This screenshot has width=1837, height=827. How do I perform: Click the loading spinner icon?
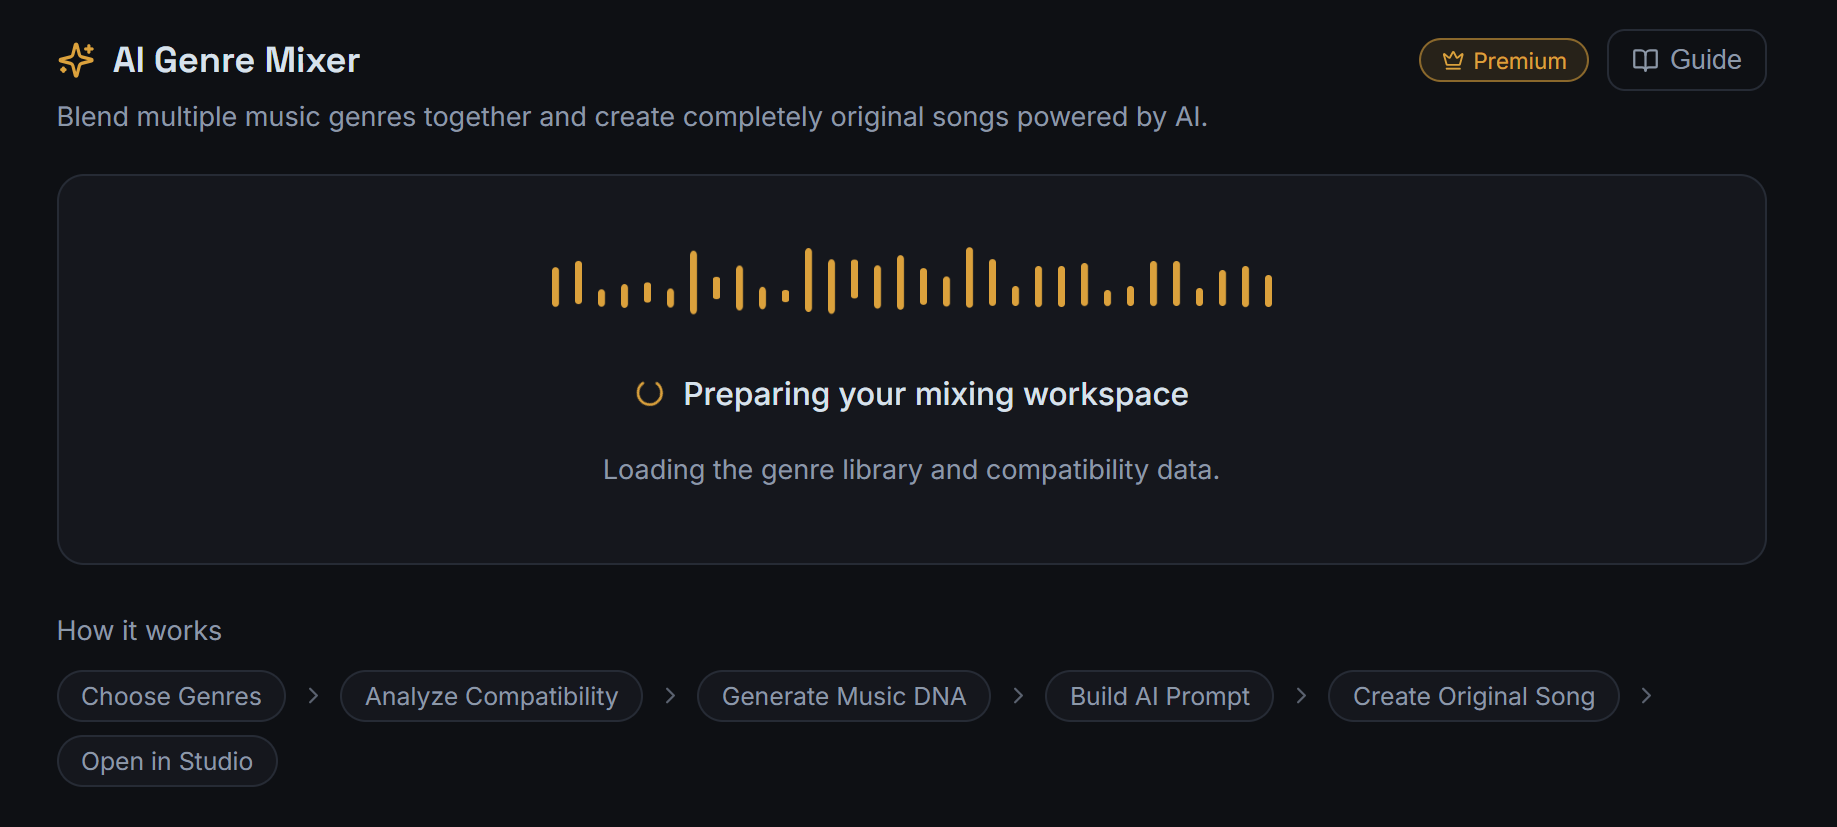[x=650, y=394]
